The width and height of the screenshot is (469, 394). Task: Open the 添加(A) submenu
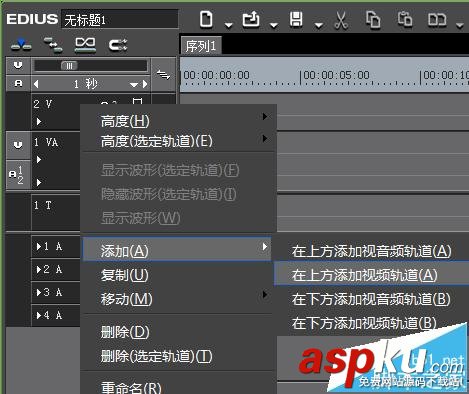(177, 249)
